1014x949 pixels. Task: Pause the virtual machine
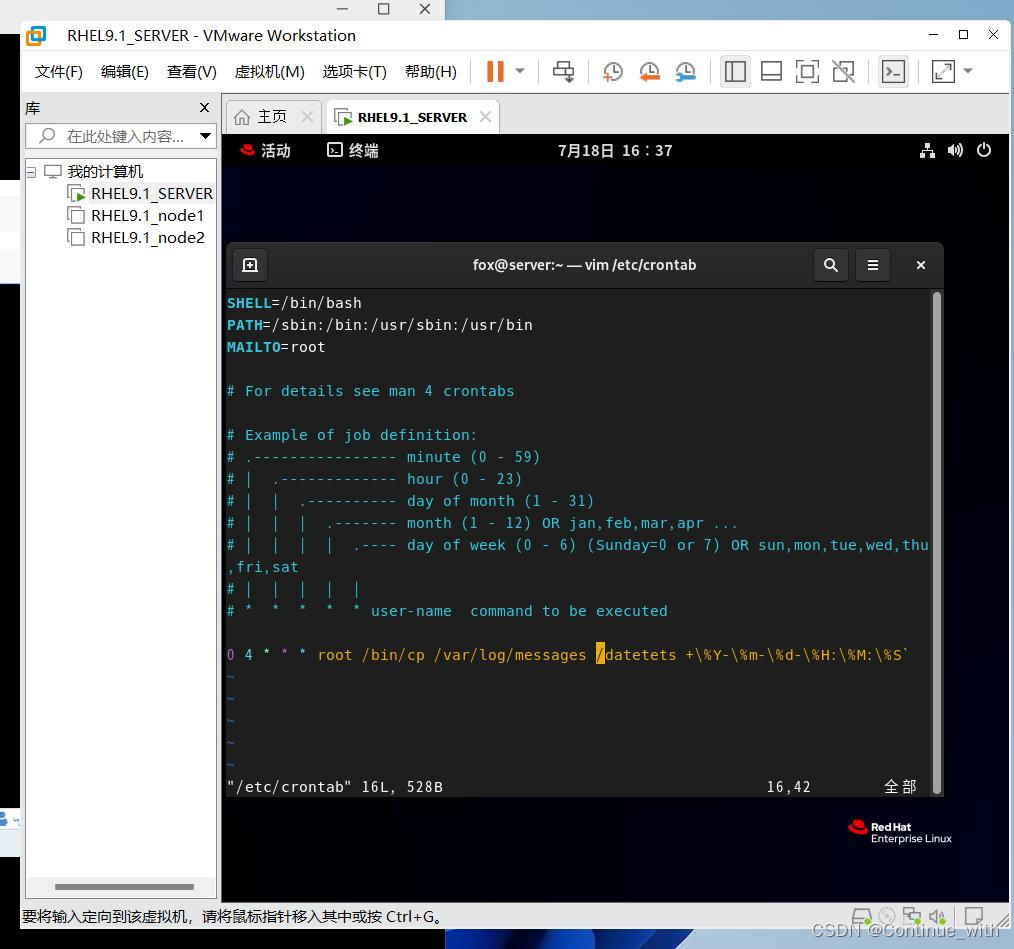495,71
